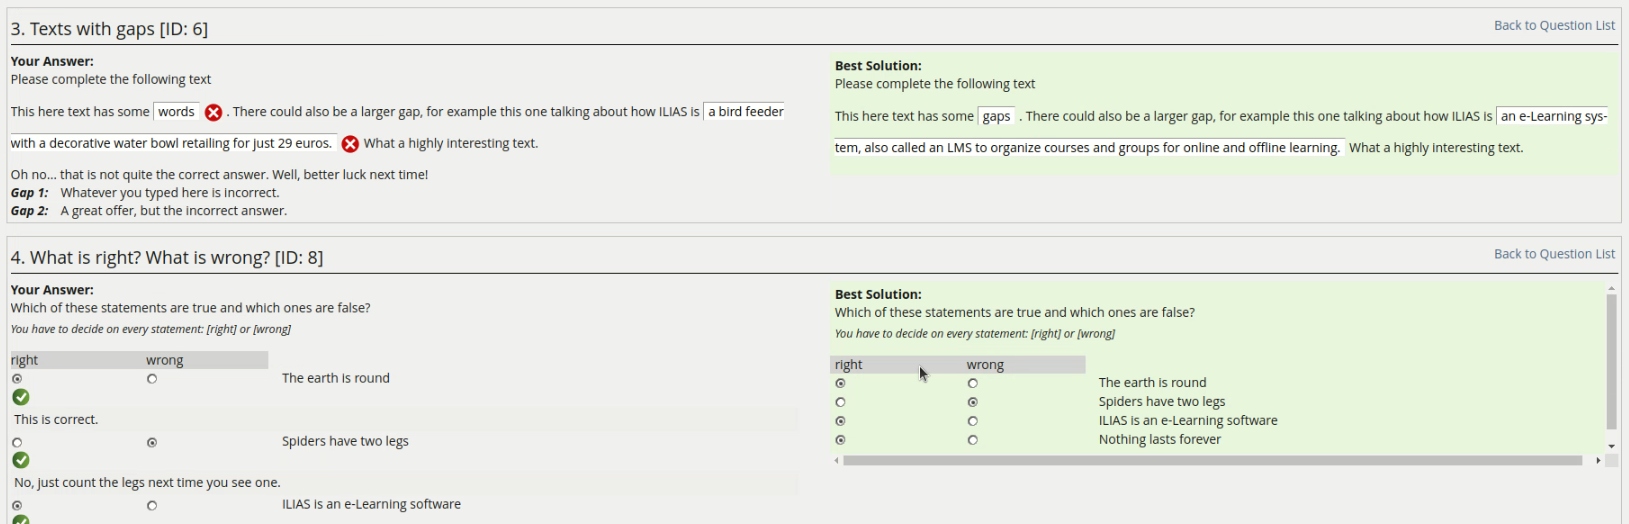Click red error icon after '29 euros' gap

tap(350, 144)
